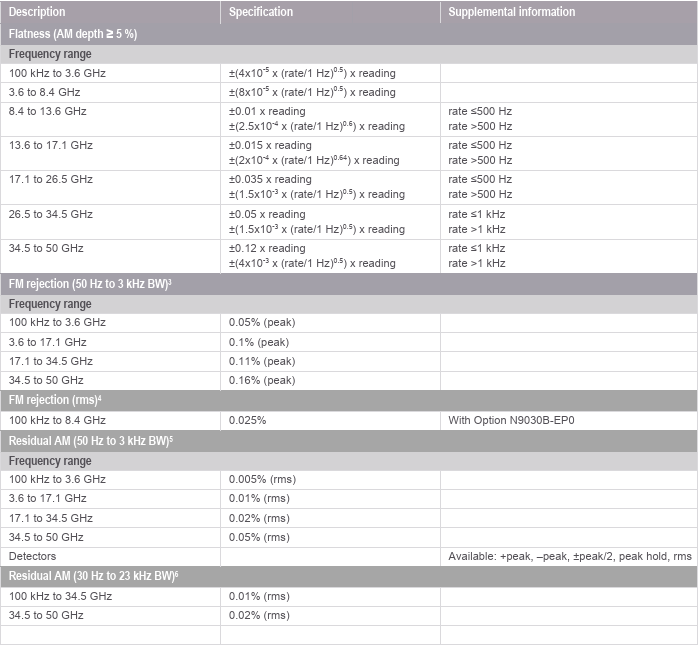Select the 0.025% specification value

coord(248,421)
